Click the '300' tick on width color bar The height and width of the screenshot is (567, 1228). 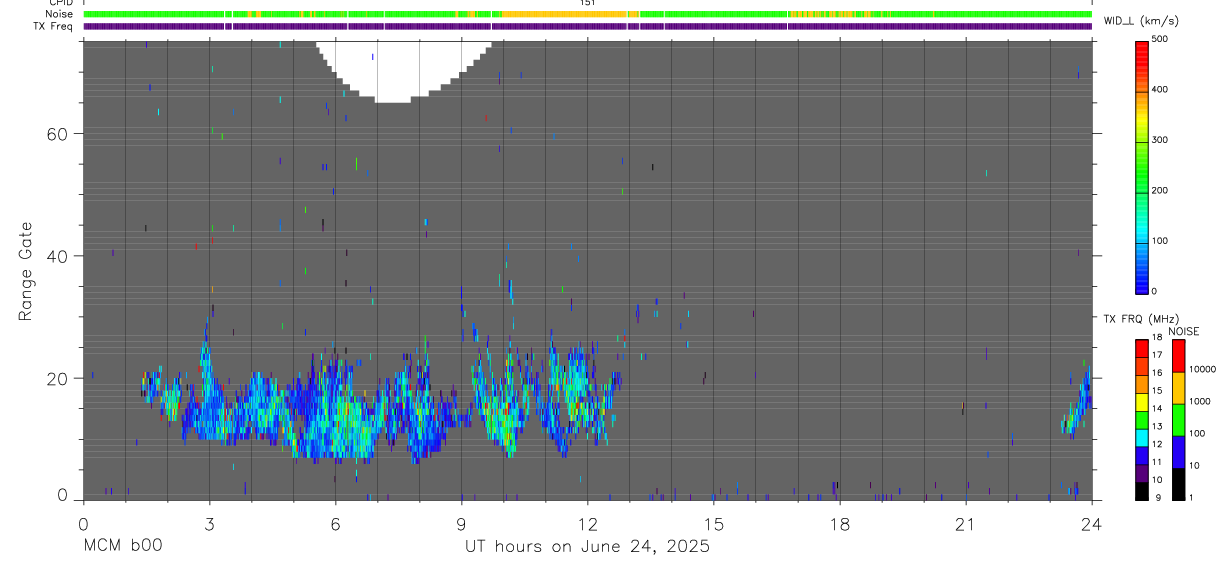(1161, 140)
